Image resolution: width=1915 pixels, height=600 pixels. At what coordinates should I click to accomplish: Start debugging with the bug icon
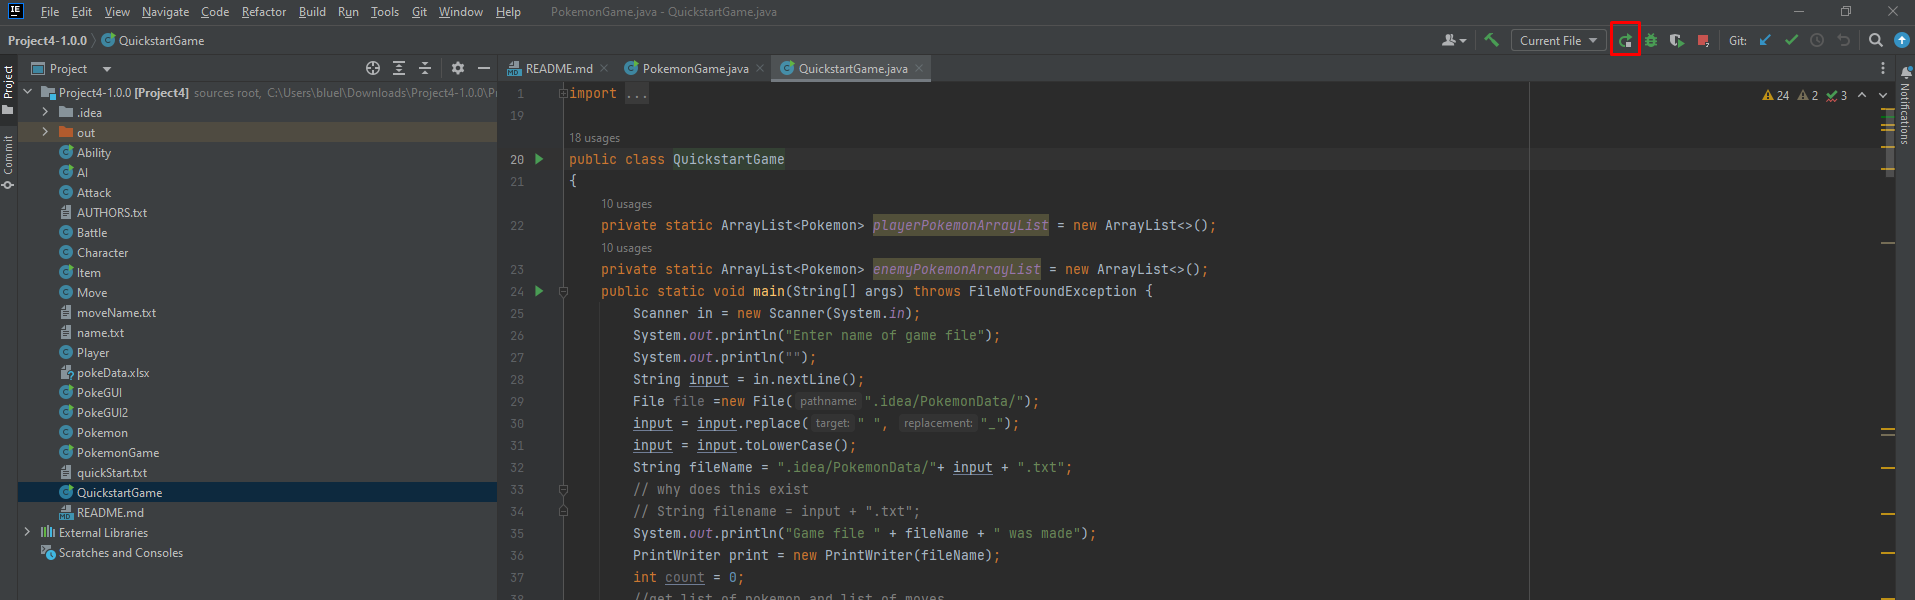pyautogui.click(x=1651, y=41)
